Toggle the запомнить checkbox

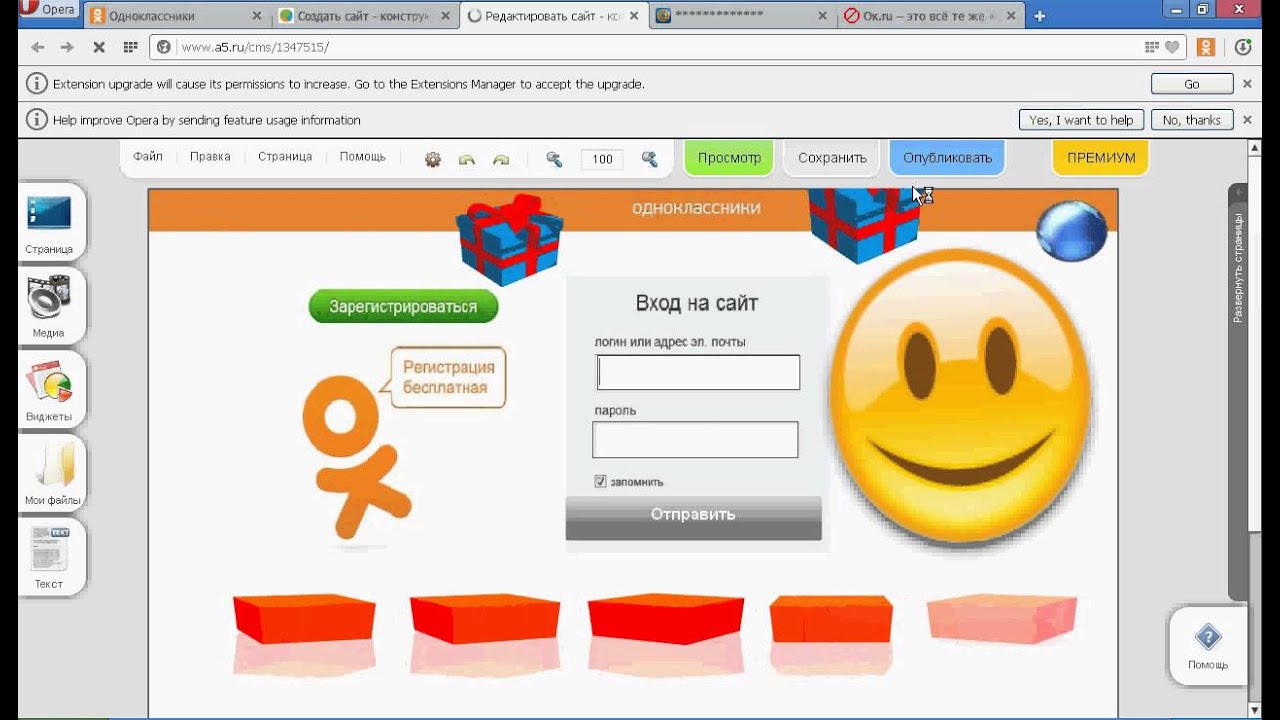point(600,482)
